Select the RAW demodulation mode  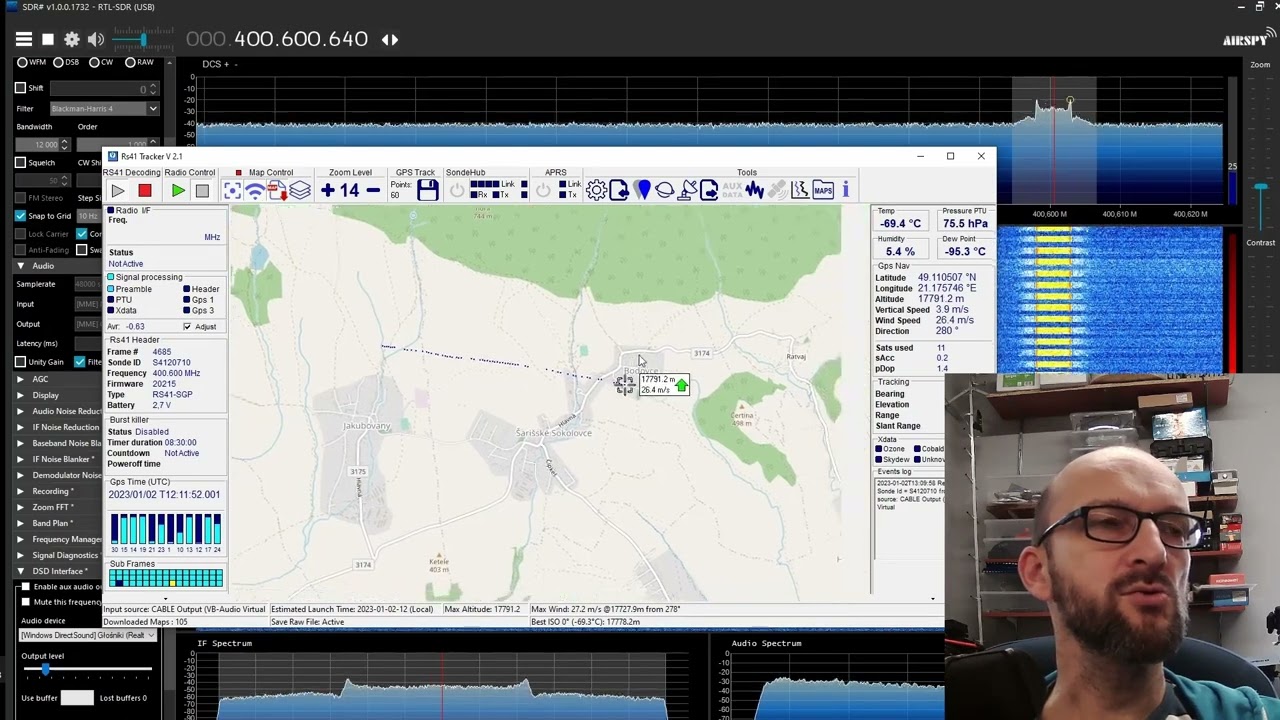(x=131, y=63)
